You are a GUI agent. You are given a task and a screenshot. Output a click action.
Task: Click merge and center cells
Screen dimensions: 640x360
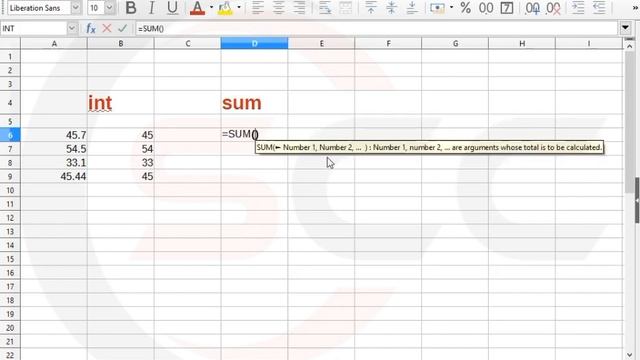coord(346,8)
